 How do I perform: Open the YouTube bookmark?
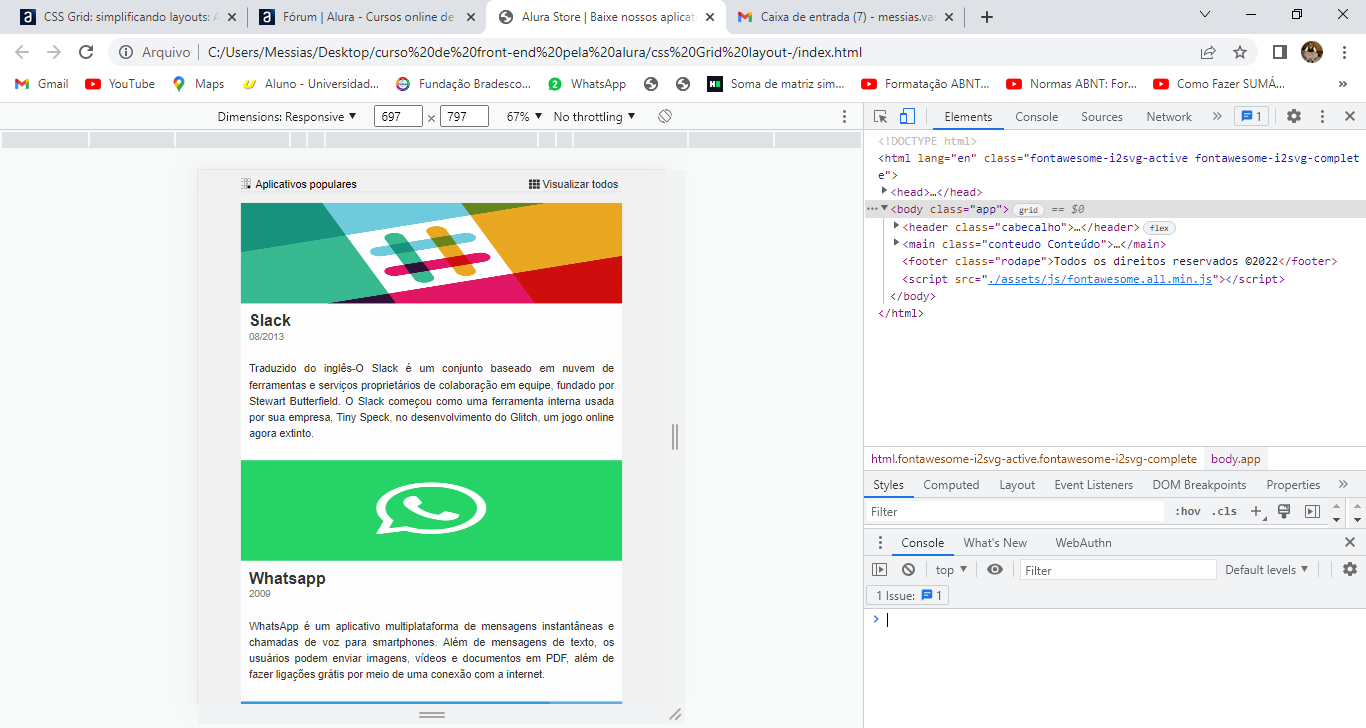click(x=120, y=84)
